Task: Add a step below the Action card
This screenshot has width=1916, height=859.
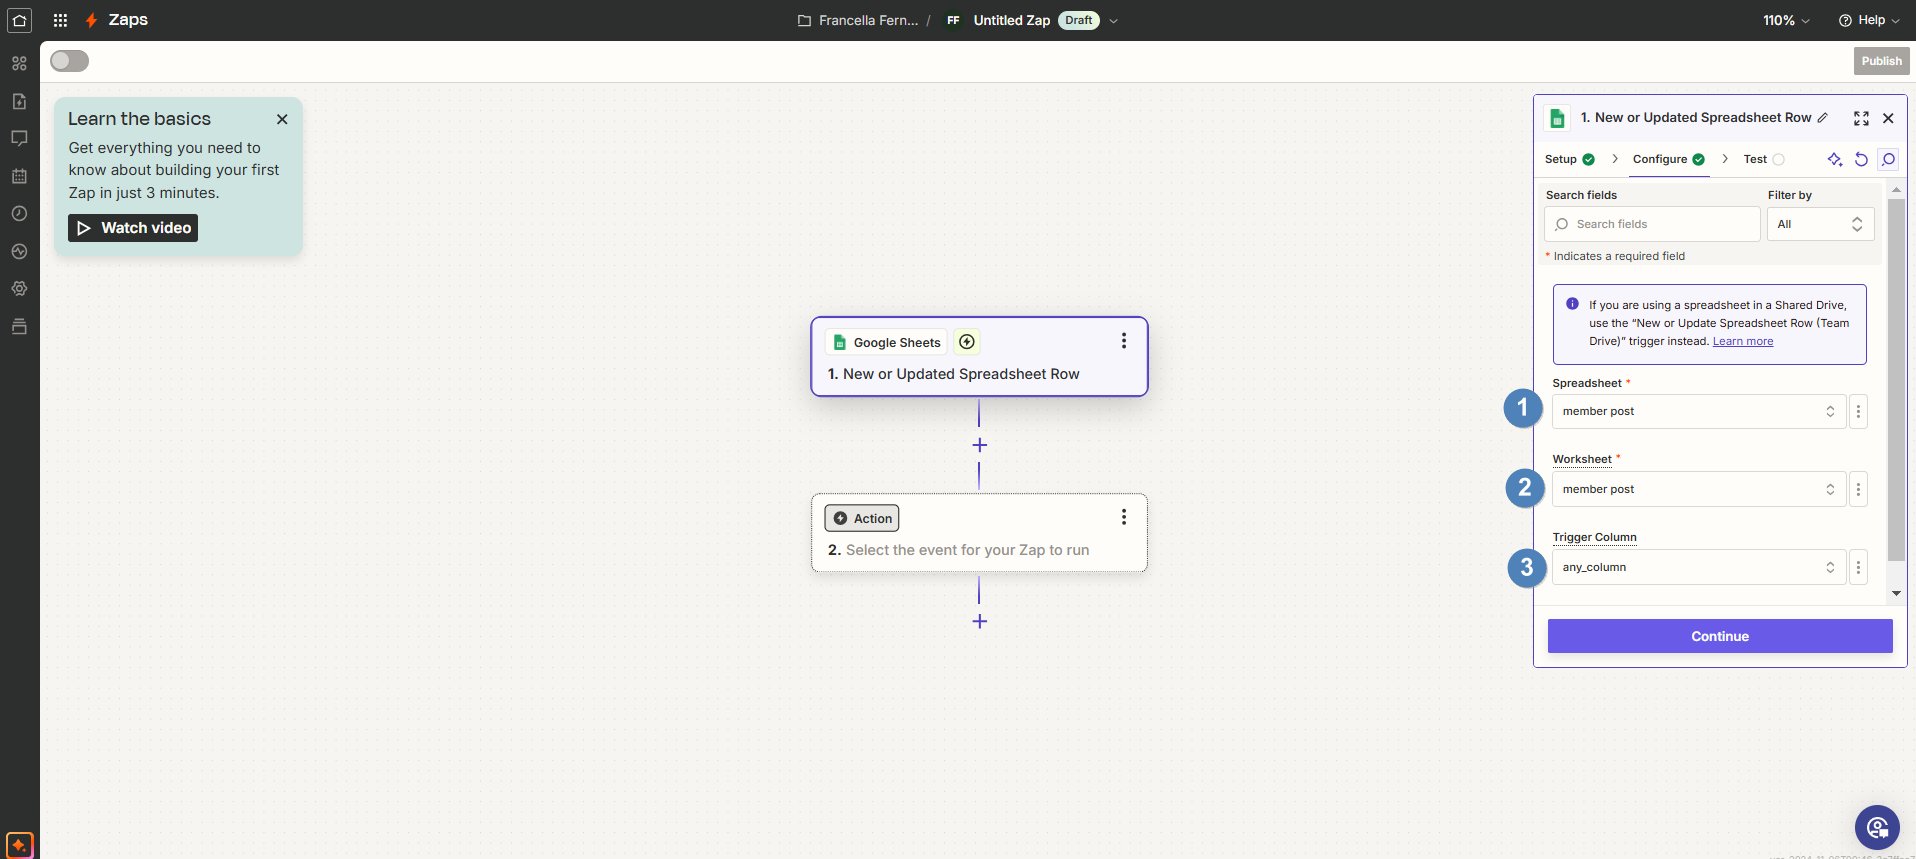Action: 980,621
